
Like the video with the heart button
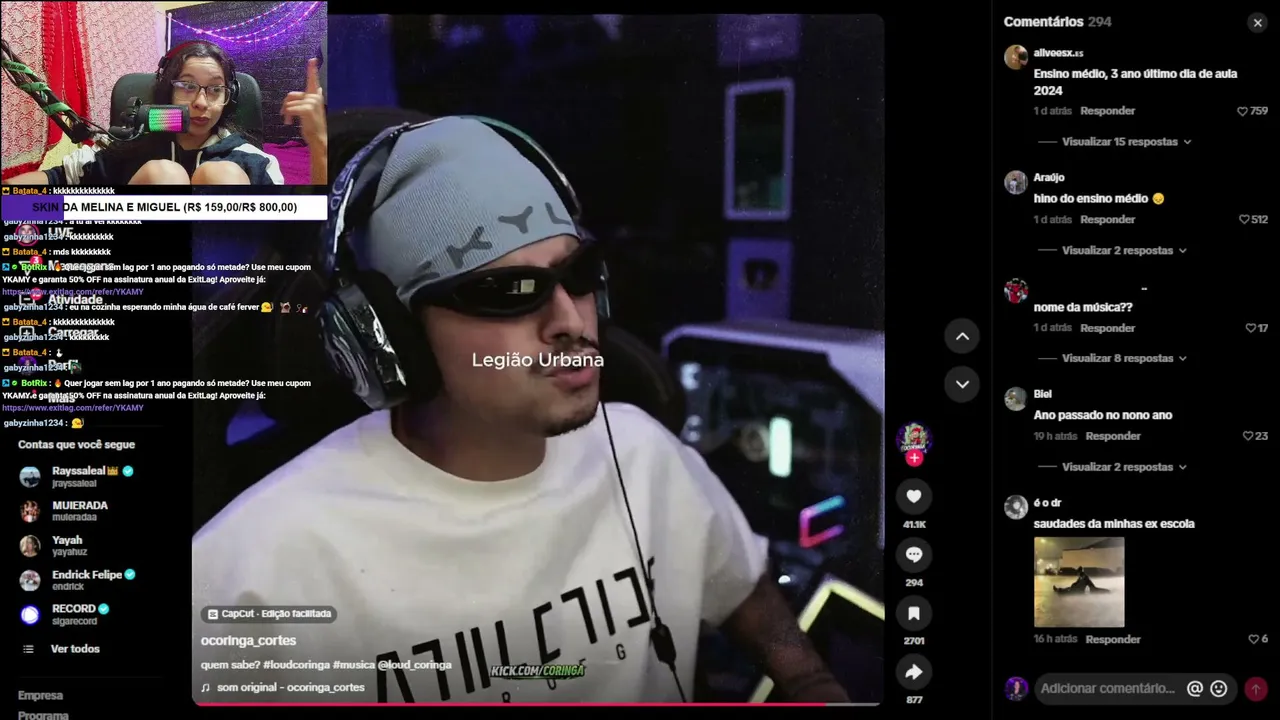pos(914,497)
